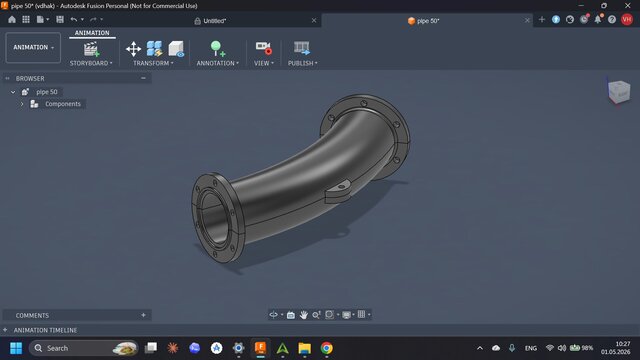This screenshot has width=640, height=360.
Task: Collapse the Browser panel with minus button
Action: click(143, 78)
